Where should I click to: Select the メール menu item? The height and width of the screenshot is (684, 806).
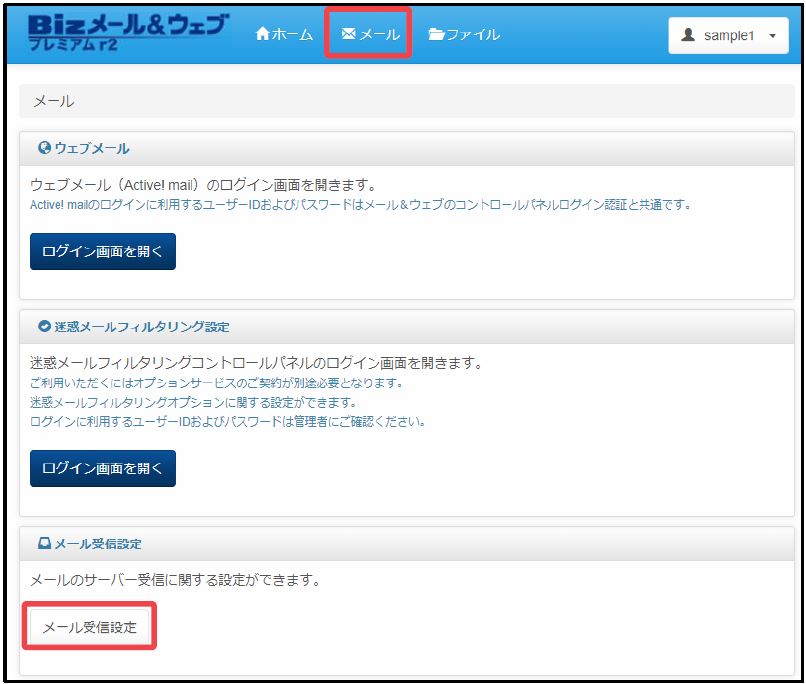(x=371, y=34)
